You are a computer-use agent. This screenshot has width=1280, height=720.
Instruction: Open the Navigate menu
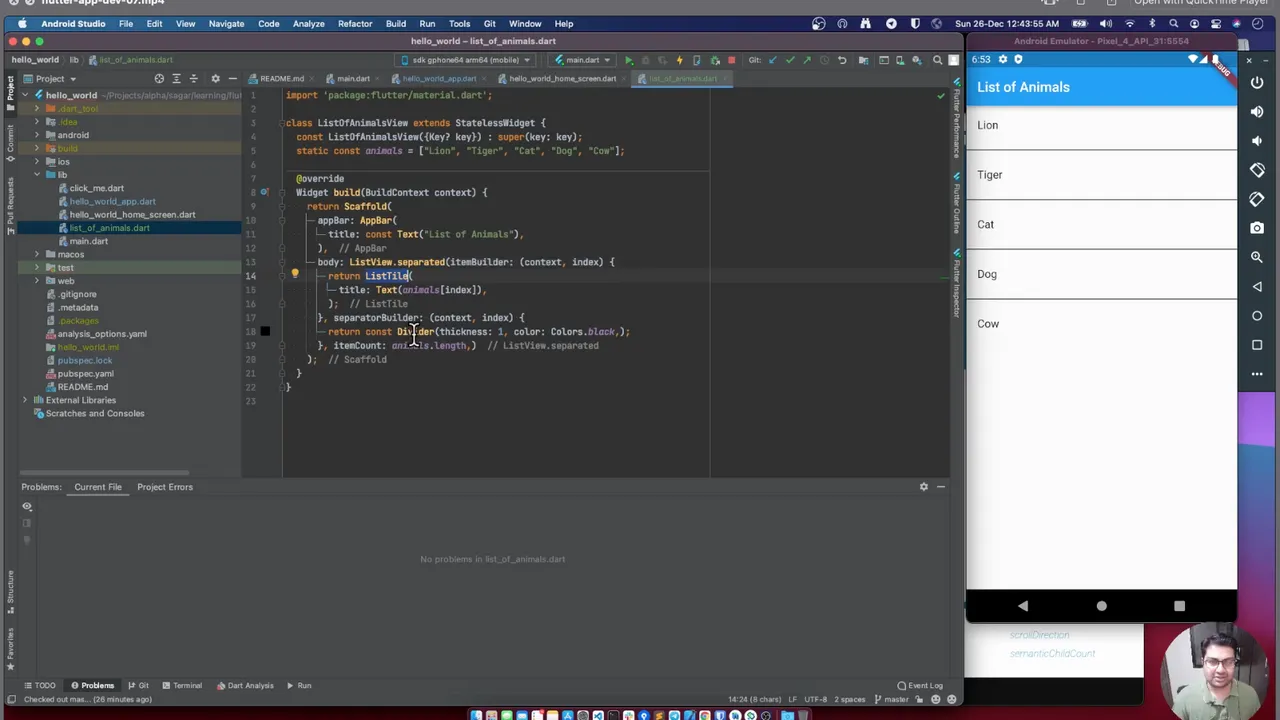[226, 23]
